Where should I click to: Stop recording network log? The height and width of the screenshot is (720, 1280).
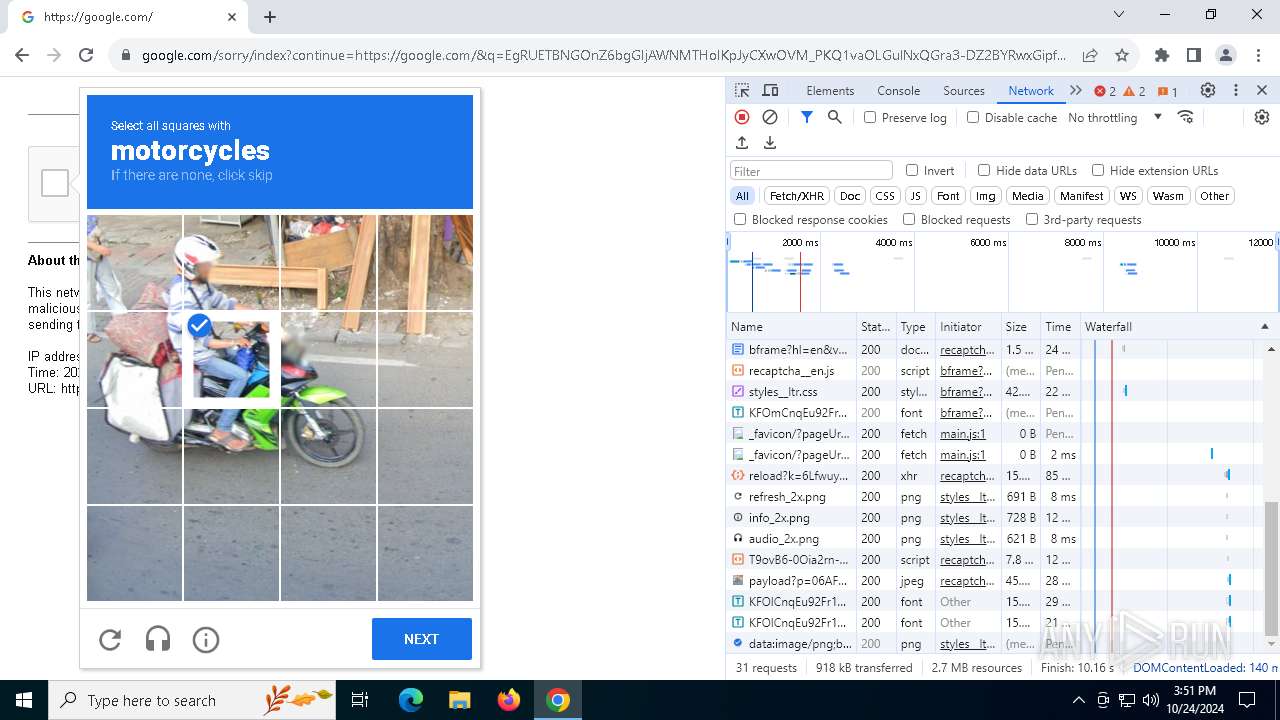pyautogui.click(x=742, y=117)
